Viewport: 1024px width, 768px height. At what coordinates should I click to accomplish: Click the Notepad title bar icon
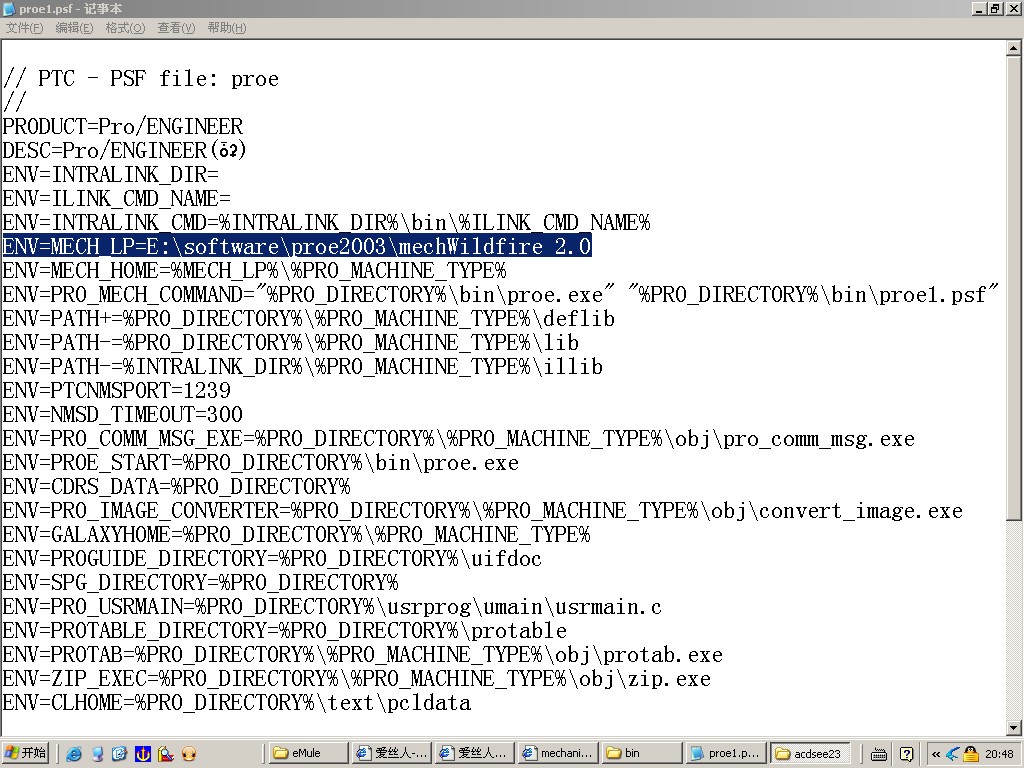coord(9,8)
